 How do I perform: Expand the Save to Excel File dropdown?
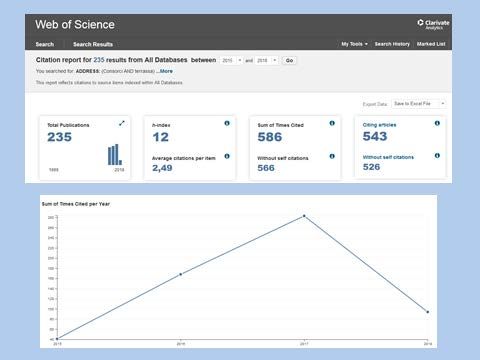point(419,104)
